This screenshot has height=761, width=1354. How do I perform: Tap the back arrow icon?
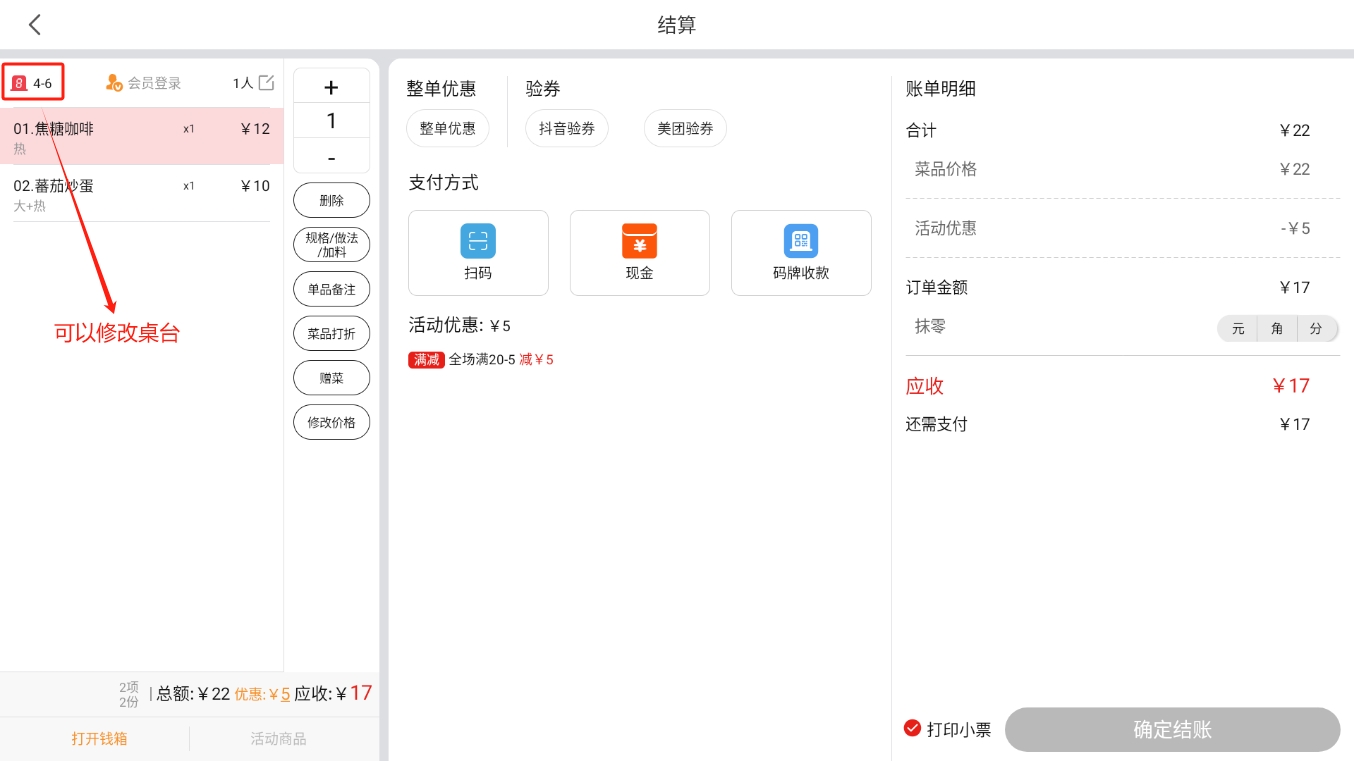(x=35, y=25)
